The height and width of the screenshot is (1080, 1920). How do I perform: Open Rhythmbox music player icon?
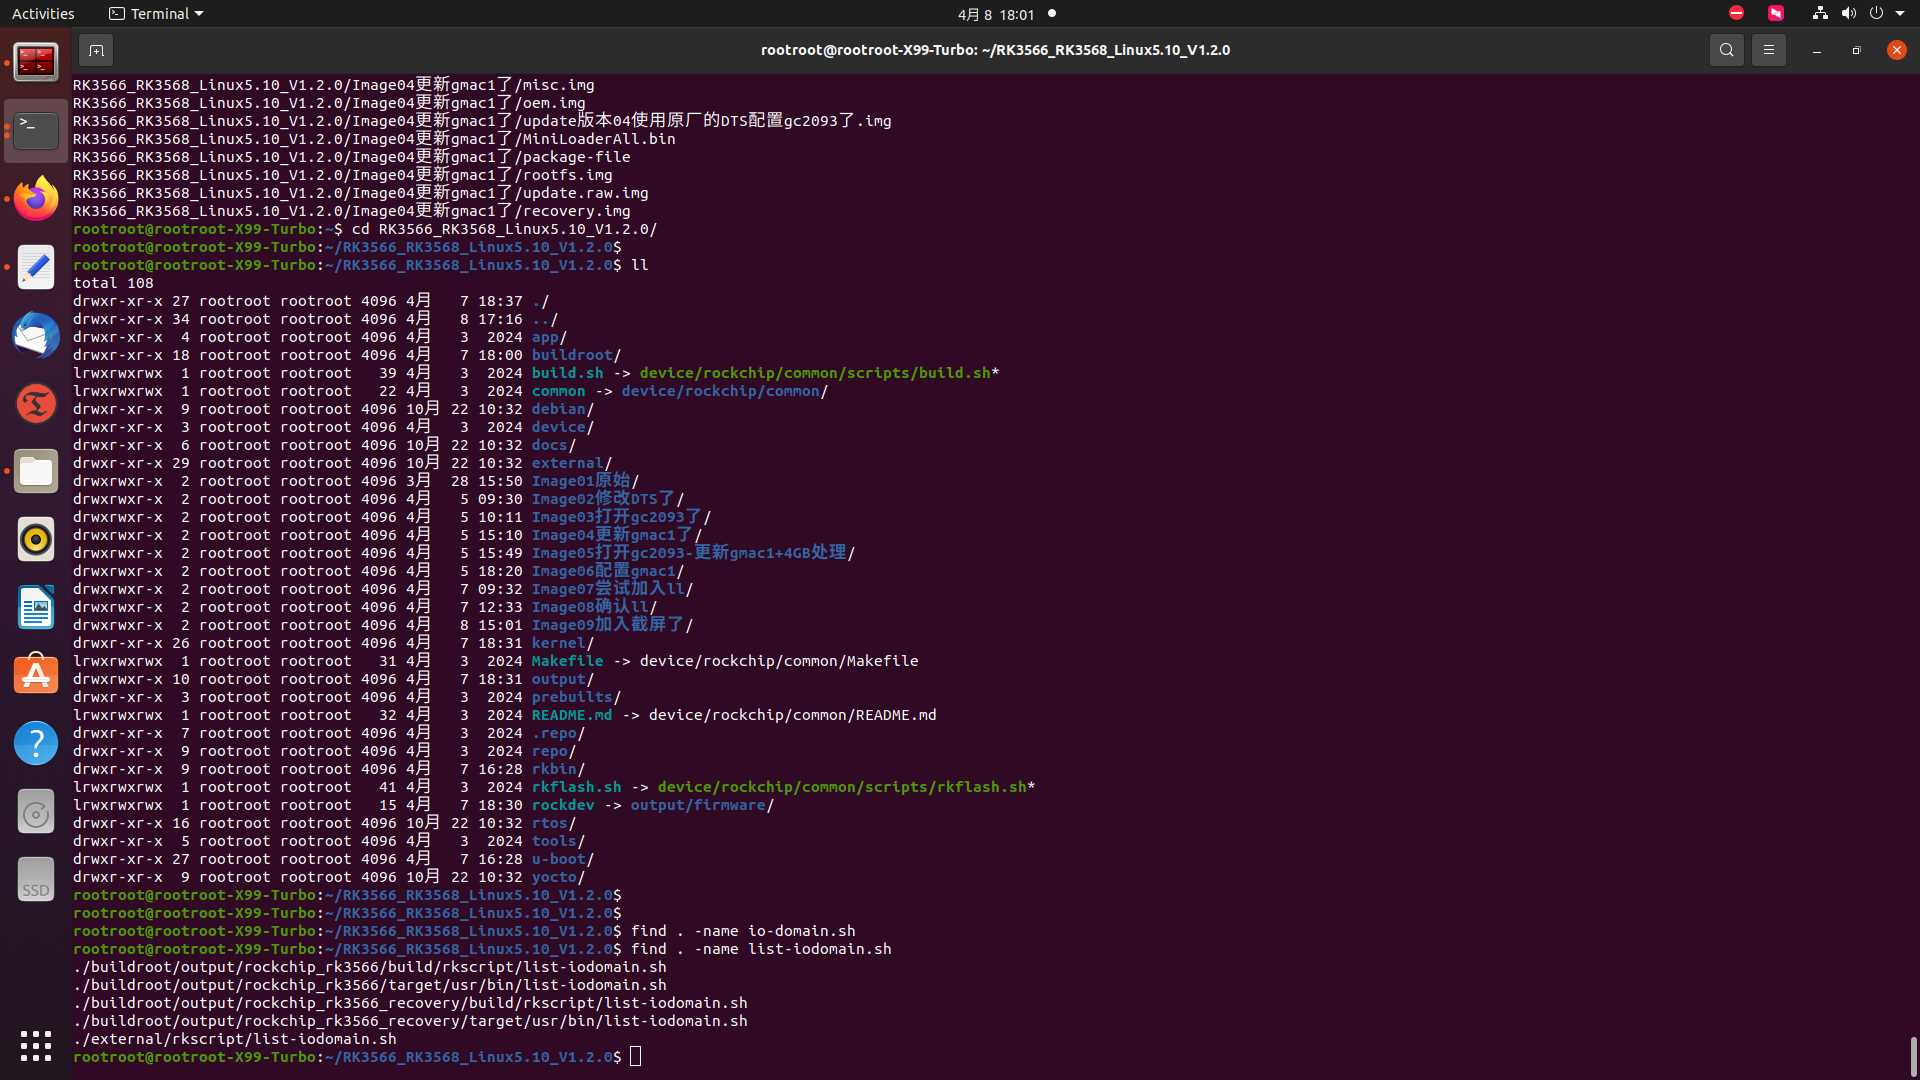(36, 539)
